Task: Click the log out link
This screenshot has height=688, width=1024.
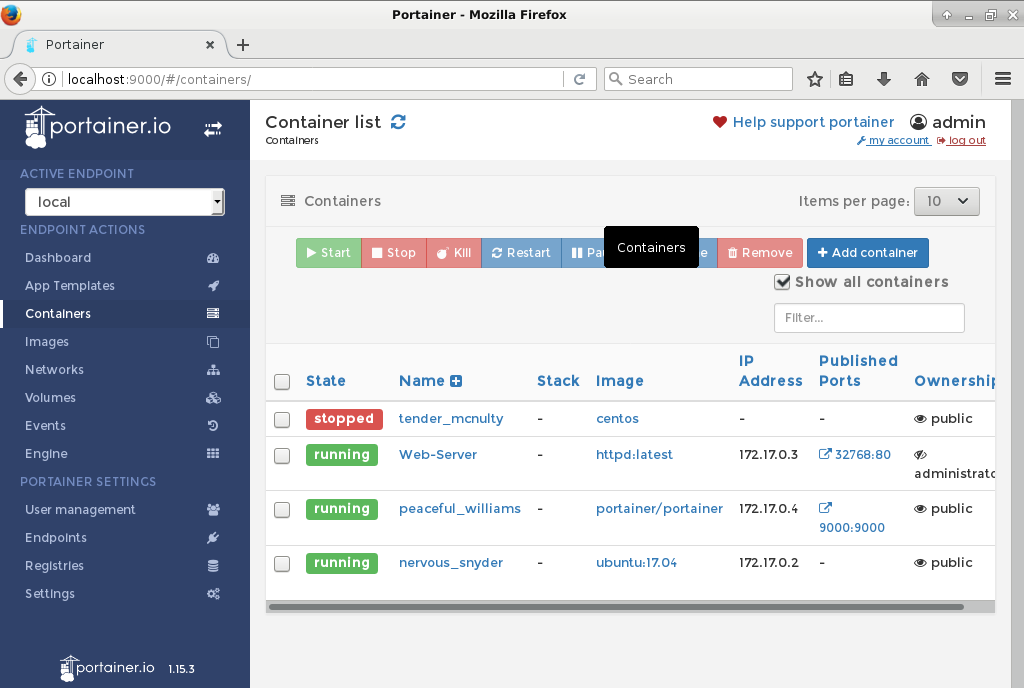Action: (x=961, y=140)
